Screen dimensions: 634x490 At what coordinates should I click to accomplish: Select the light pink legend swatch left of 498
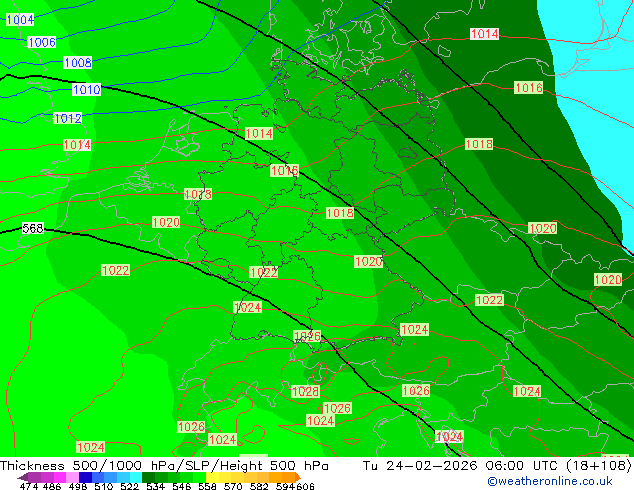[72, 477]
